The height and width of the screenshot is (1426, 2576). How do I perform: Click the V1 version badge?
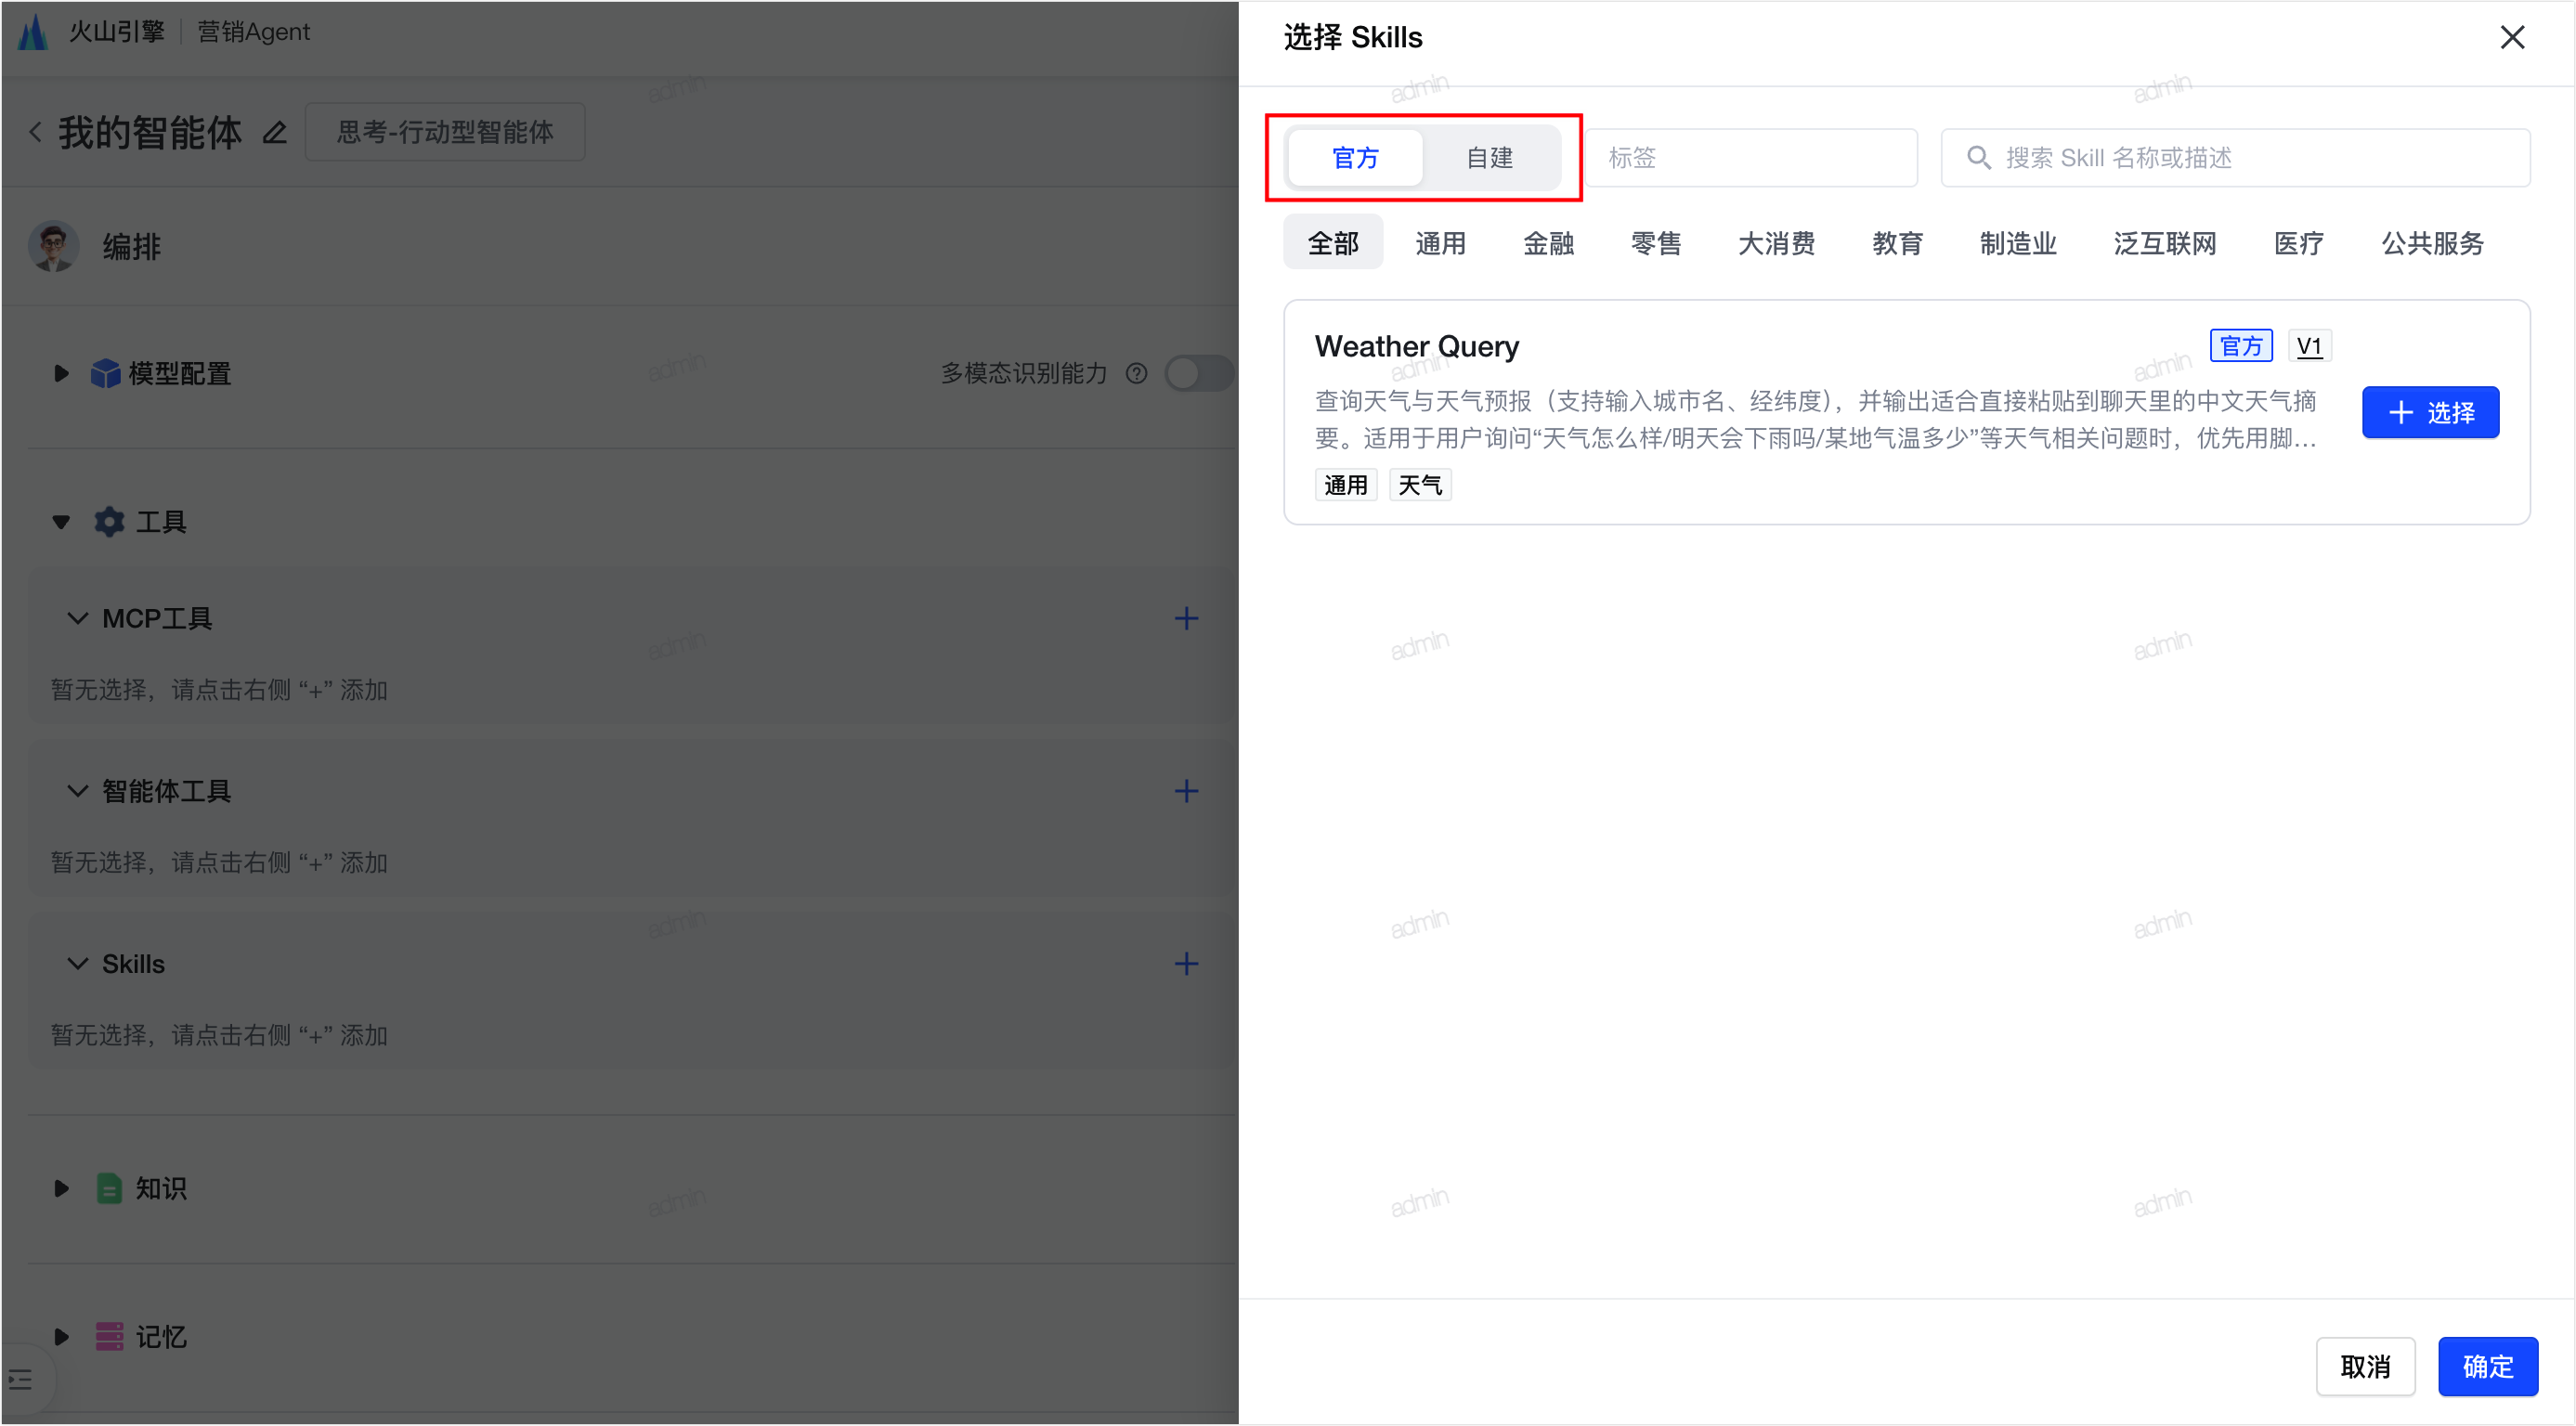(x=2309, y=346)
